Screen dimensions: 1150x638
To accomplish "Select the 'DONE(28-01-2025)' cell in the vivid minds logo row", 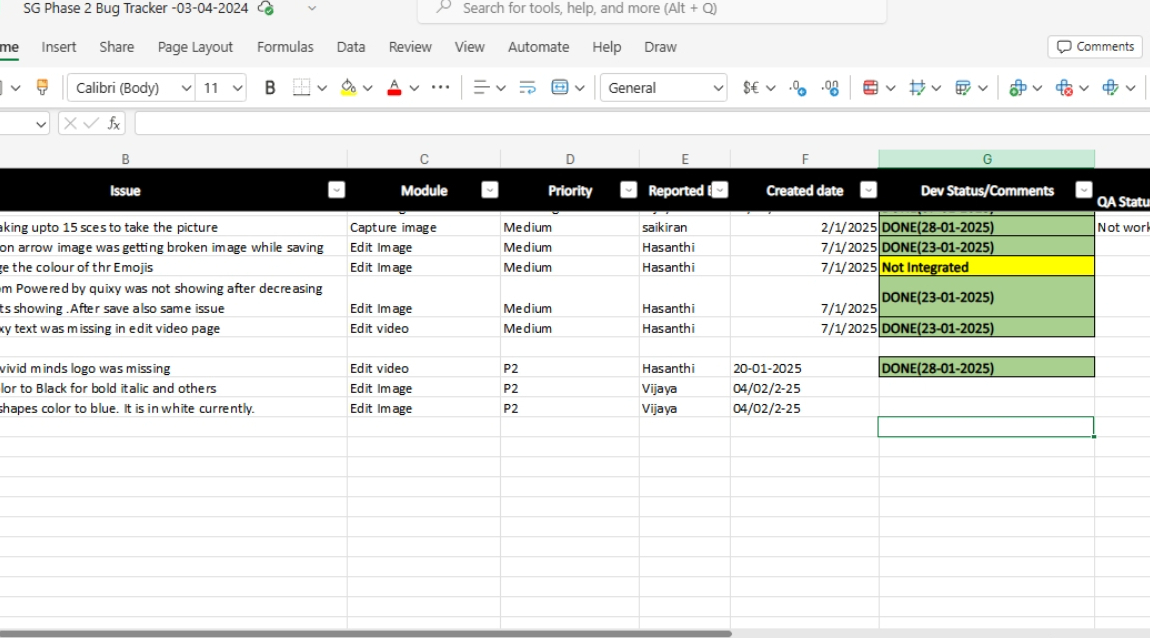I will (986, 367).
